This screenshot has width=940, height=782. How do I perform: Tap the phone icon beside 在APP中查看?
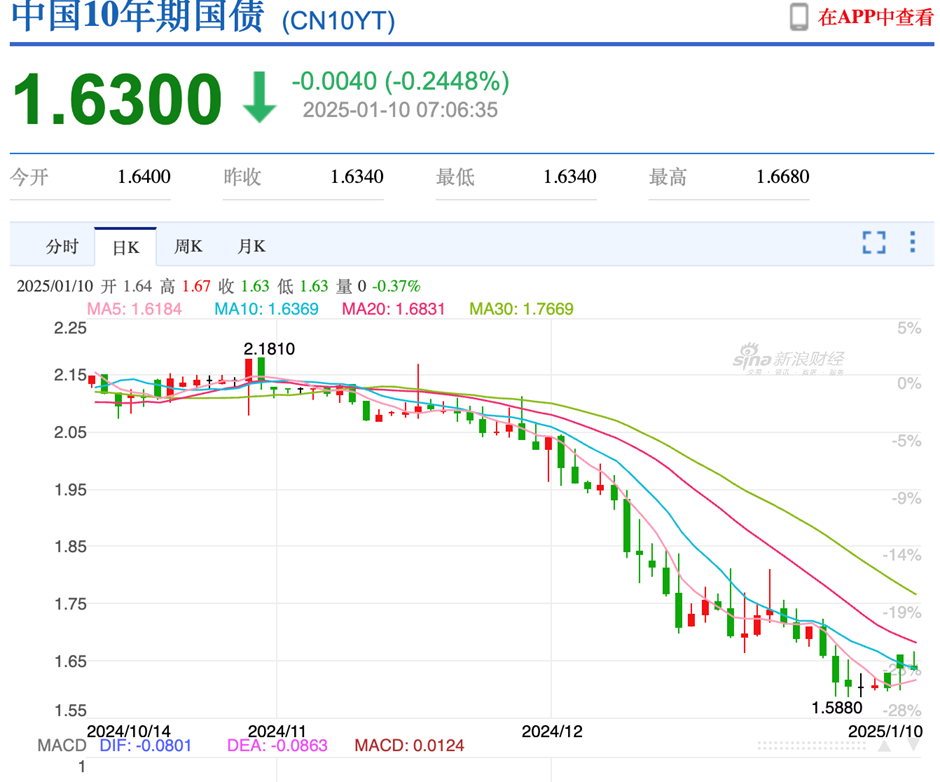[x=799, y=17]
